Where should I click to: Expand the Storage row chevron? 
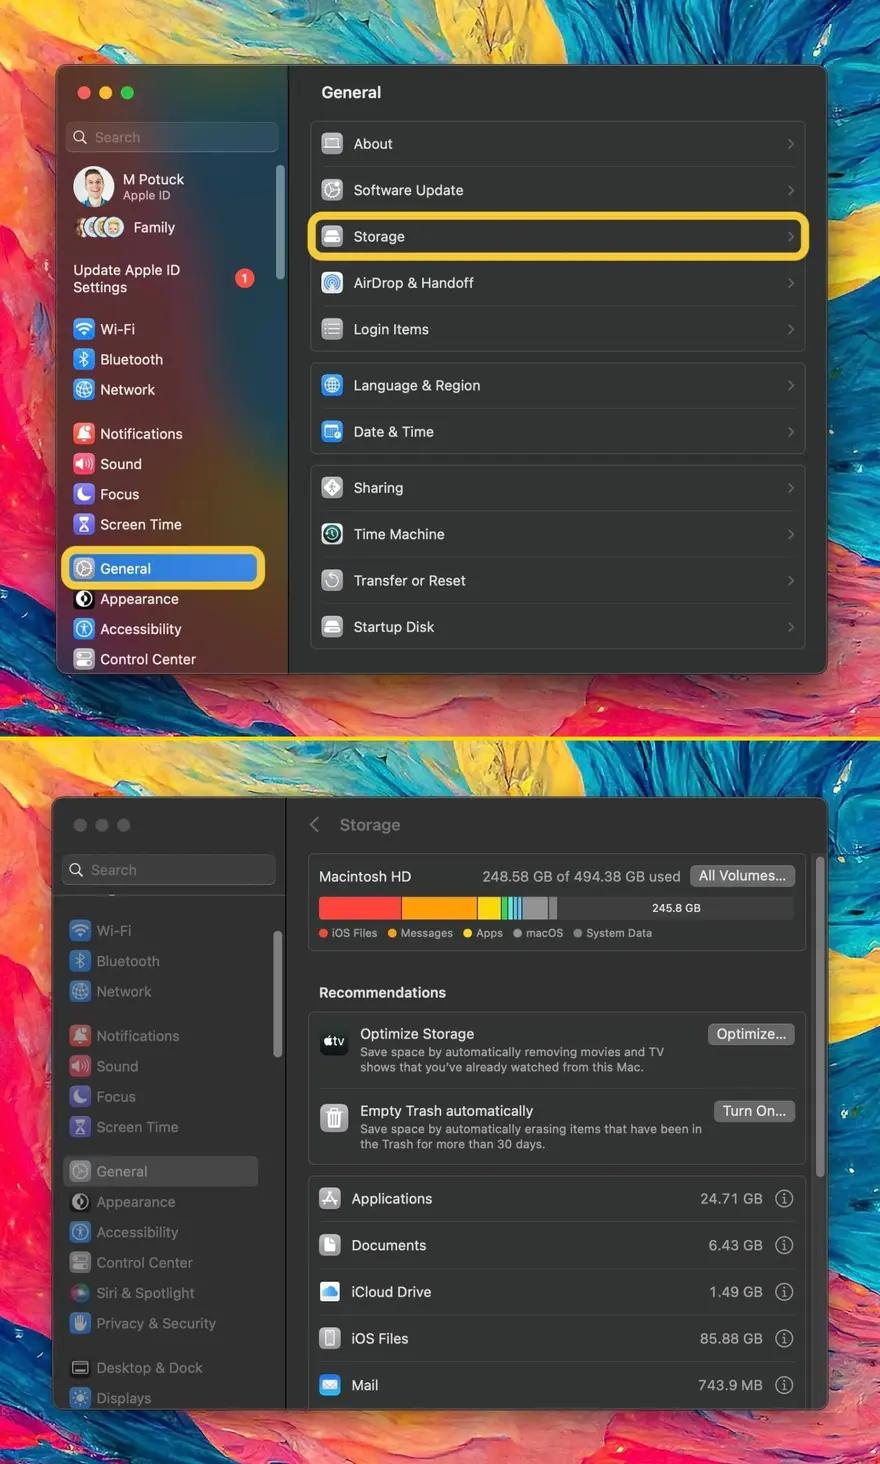(x=790, y=237)
